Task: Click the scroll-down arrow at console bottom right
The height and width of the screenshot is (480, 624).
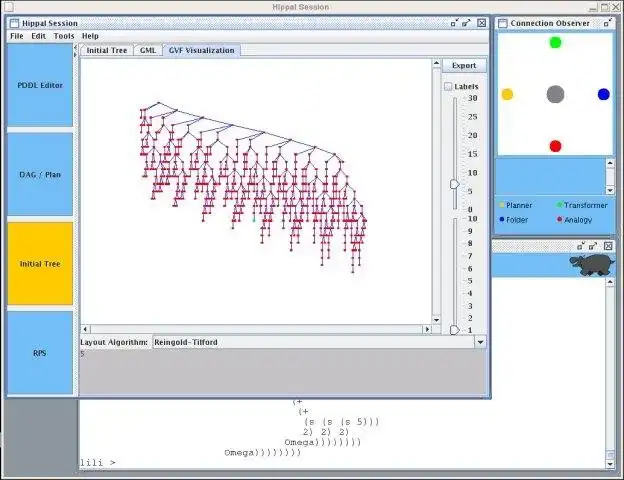Action: click(x=610, y=464)
